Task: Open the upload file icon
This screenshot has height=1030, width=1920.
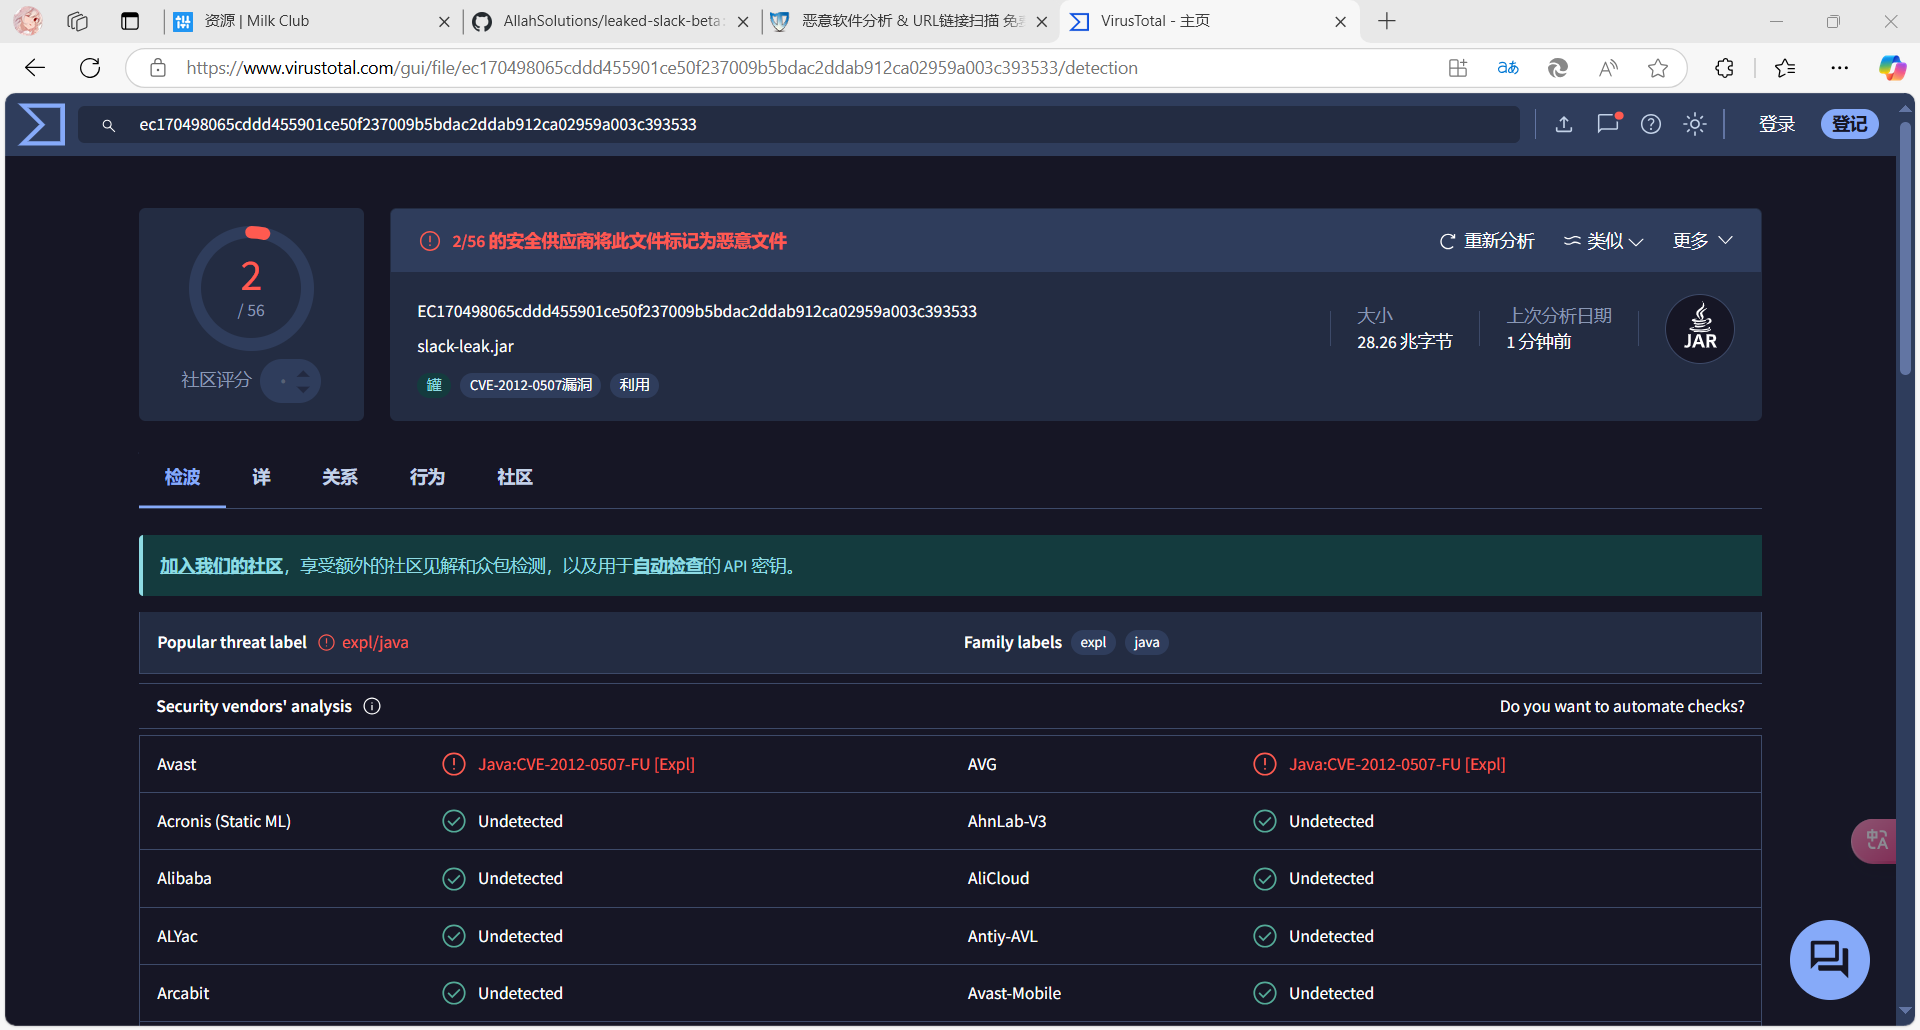Action: point(1564,124)
